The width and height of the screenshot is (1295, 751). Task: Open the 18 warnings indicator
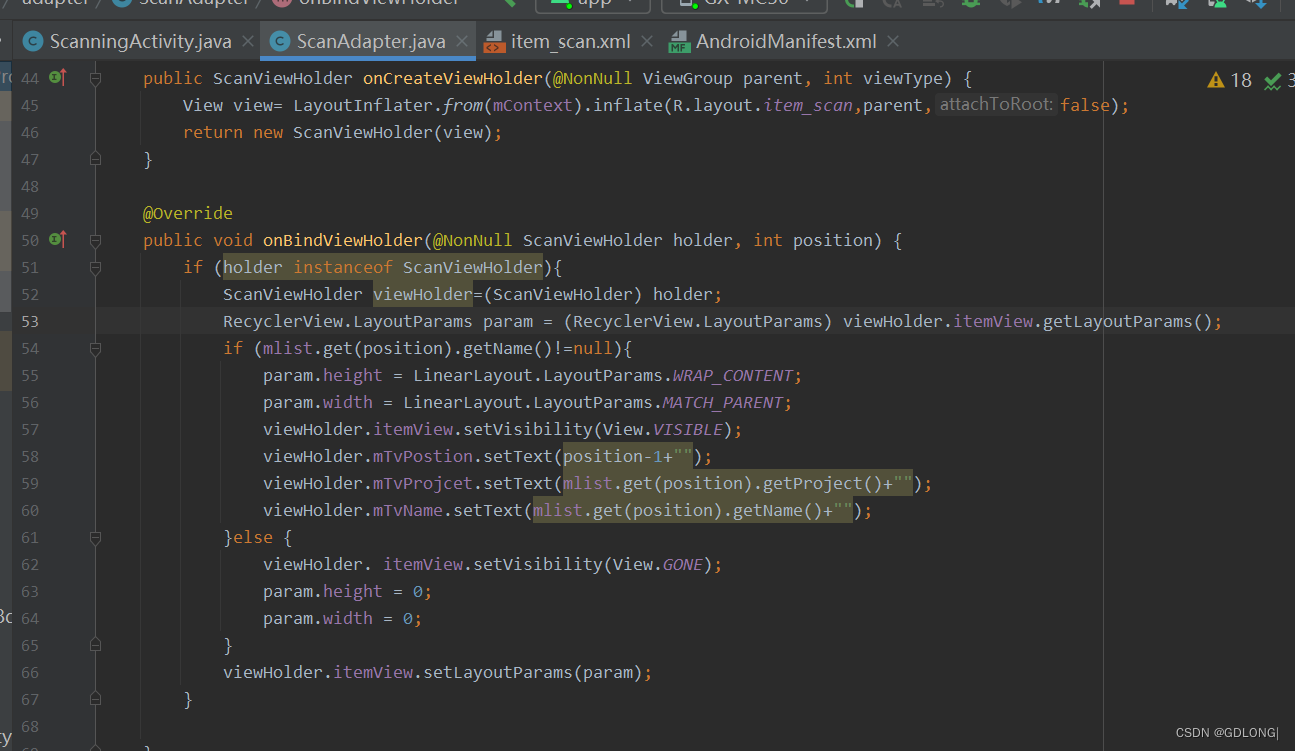pyautogui.click(x=1229, y=80)
